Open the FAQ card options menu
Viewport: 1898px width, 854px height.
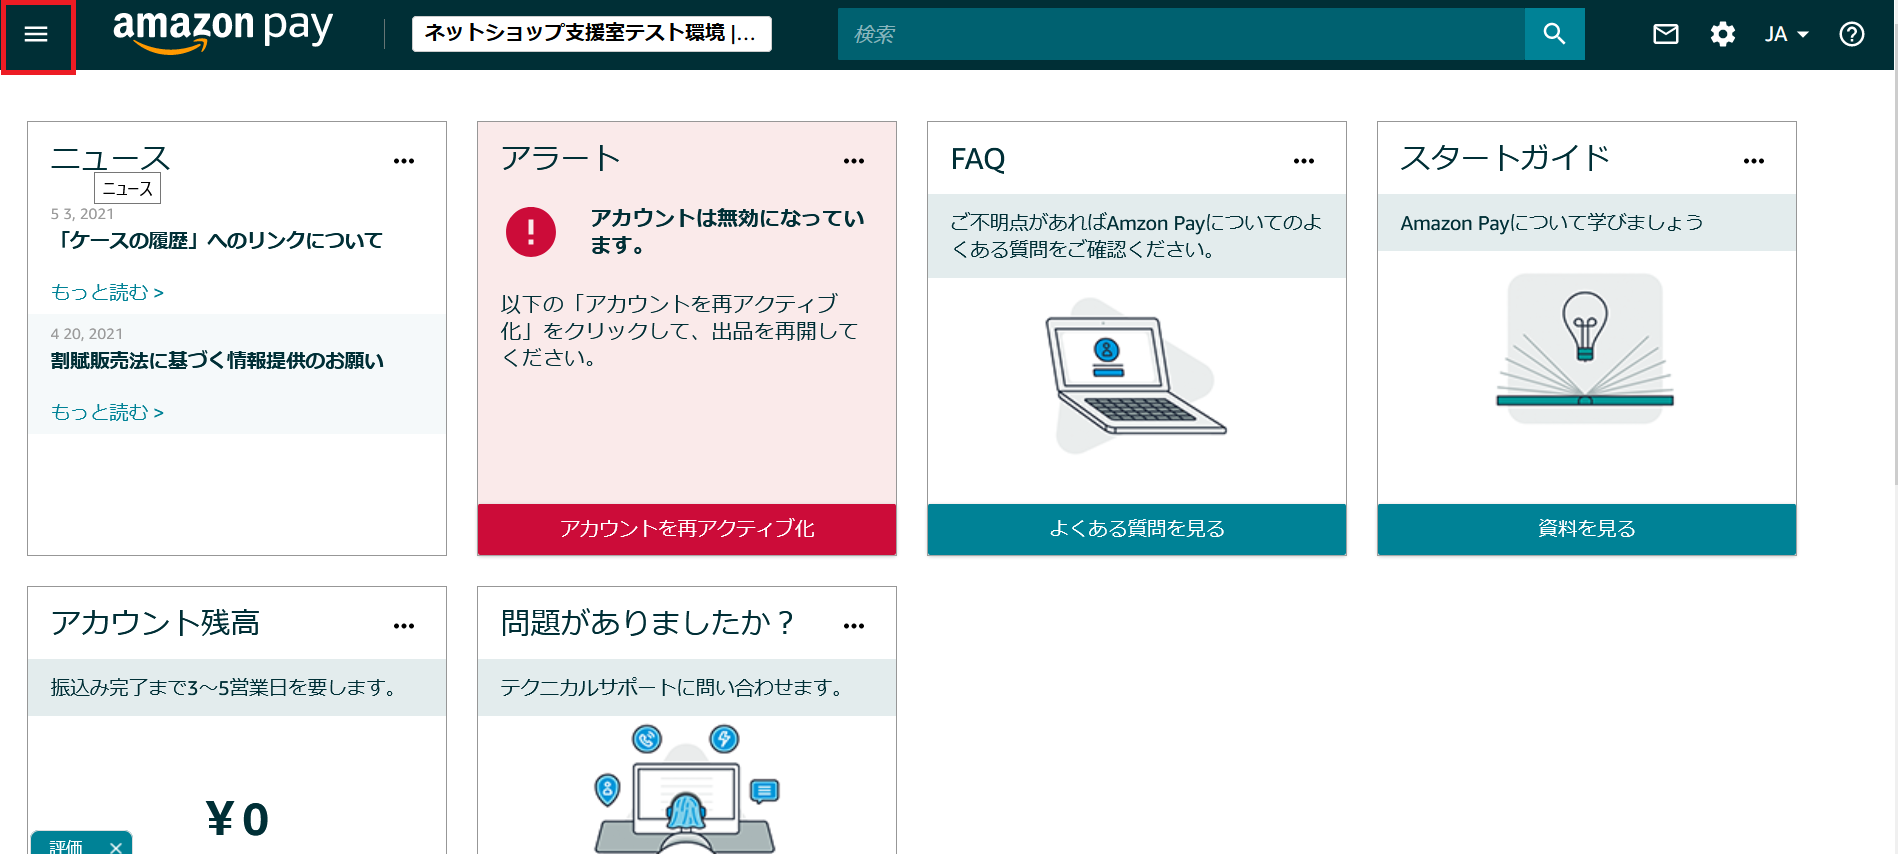click(x=1304, y=161)
